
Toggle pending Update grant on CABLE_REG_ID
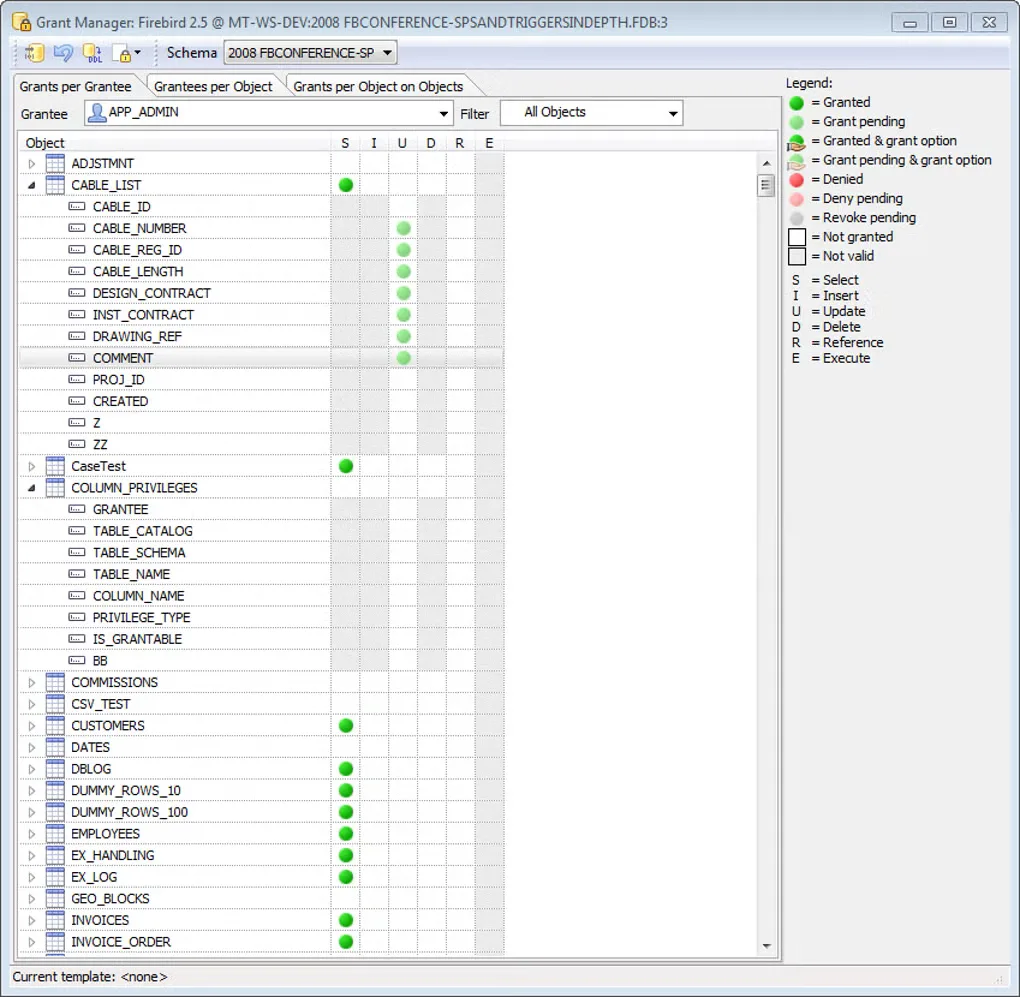point(403,250)
